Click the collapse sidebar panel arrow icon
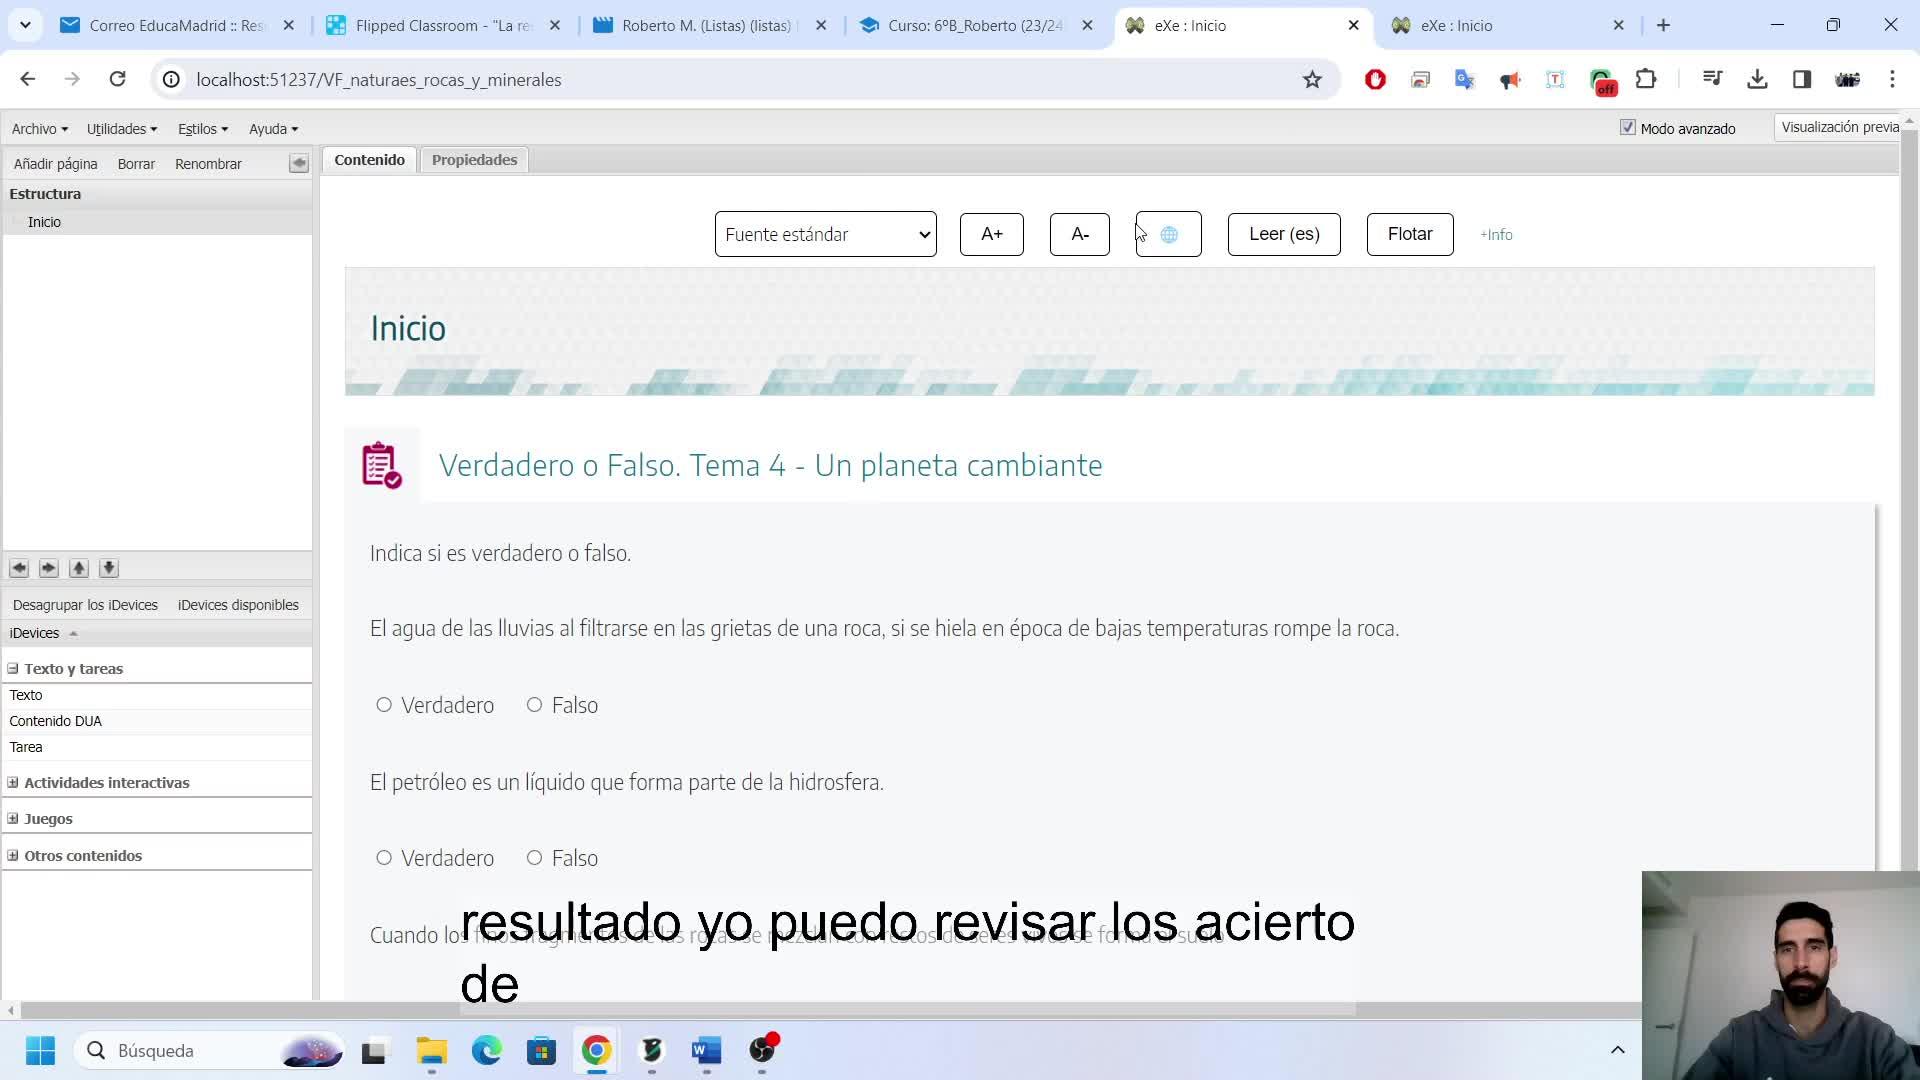The width and height of the screenshot is (1920, 1080). tap(298, 163)
